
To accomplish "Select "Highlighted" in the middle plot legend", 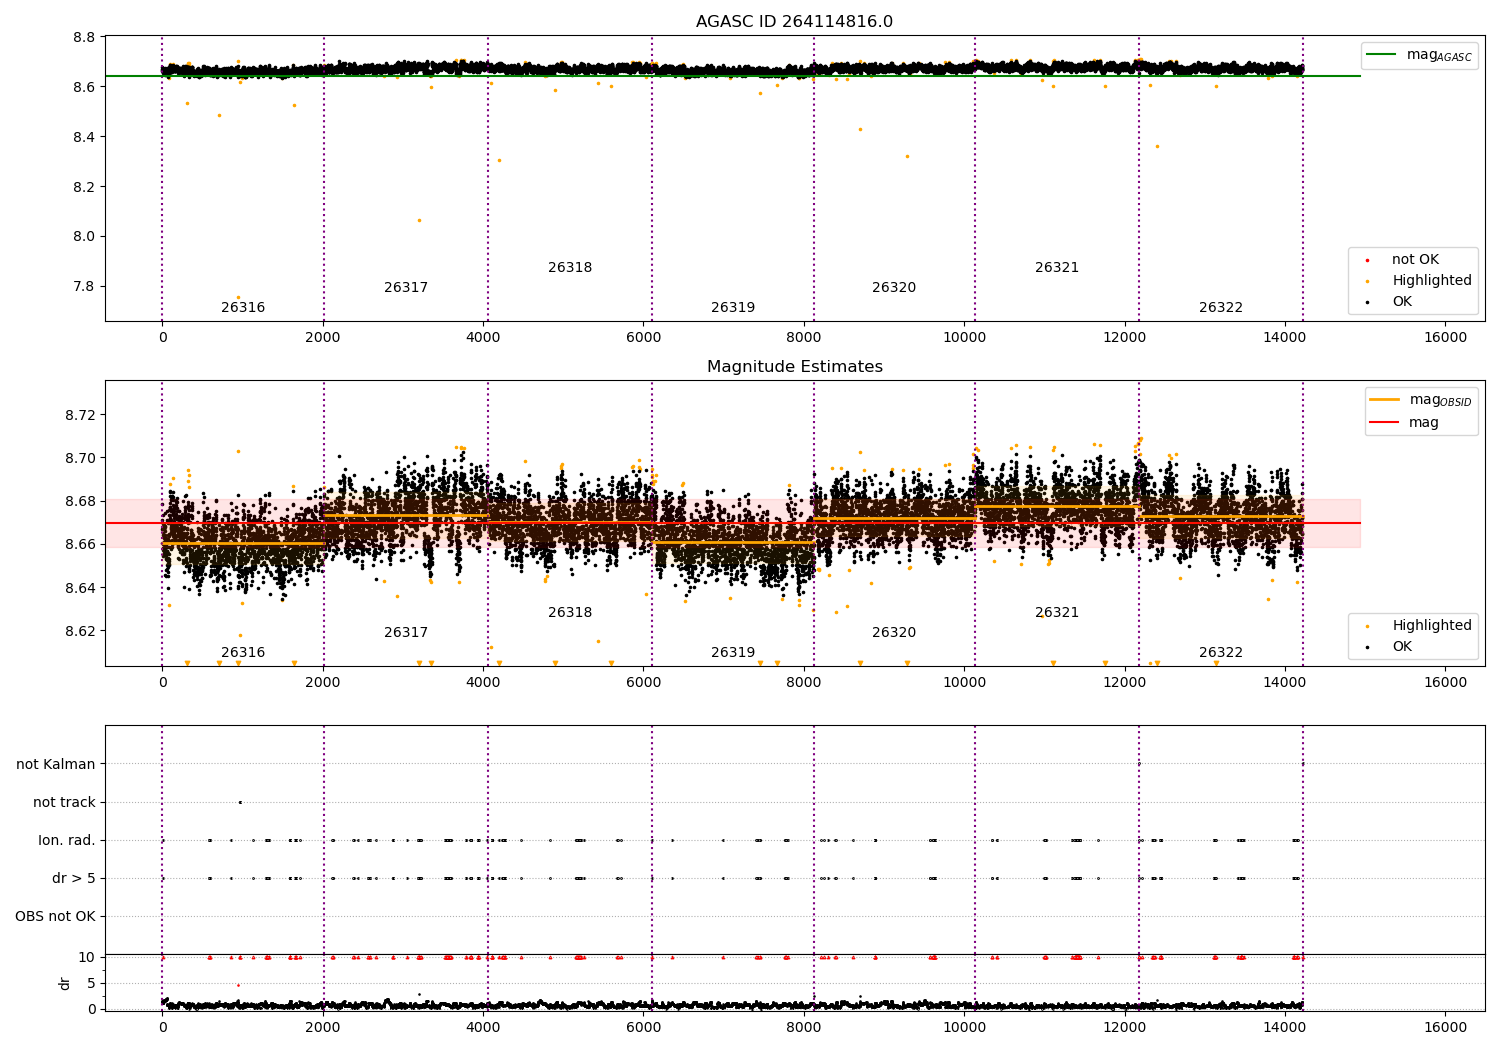I will (x=1432, y=626).
